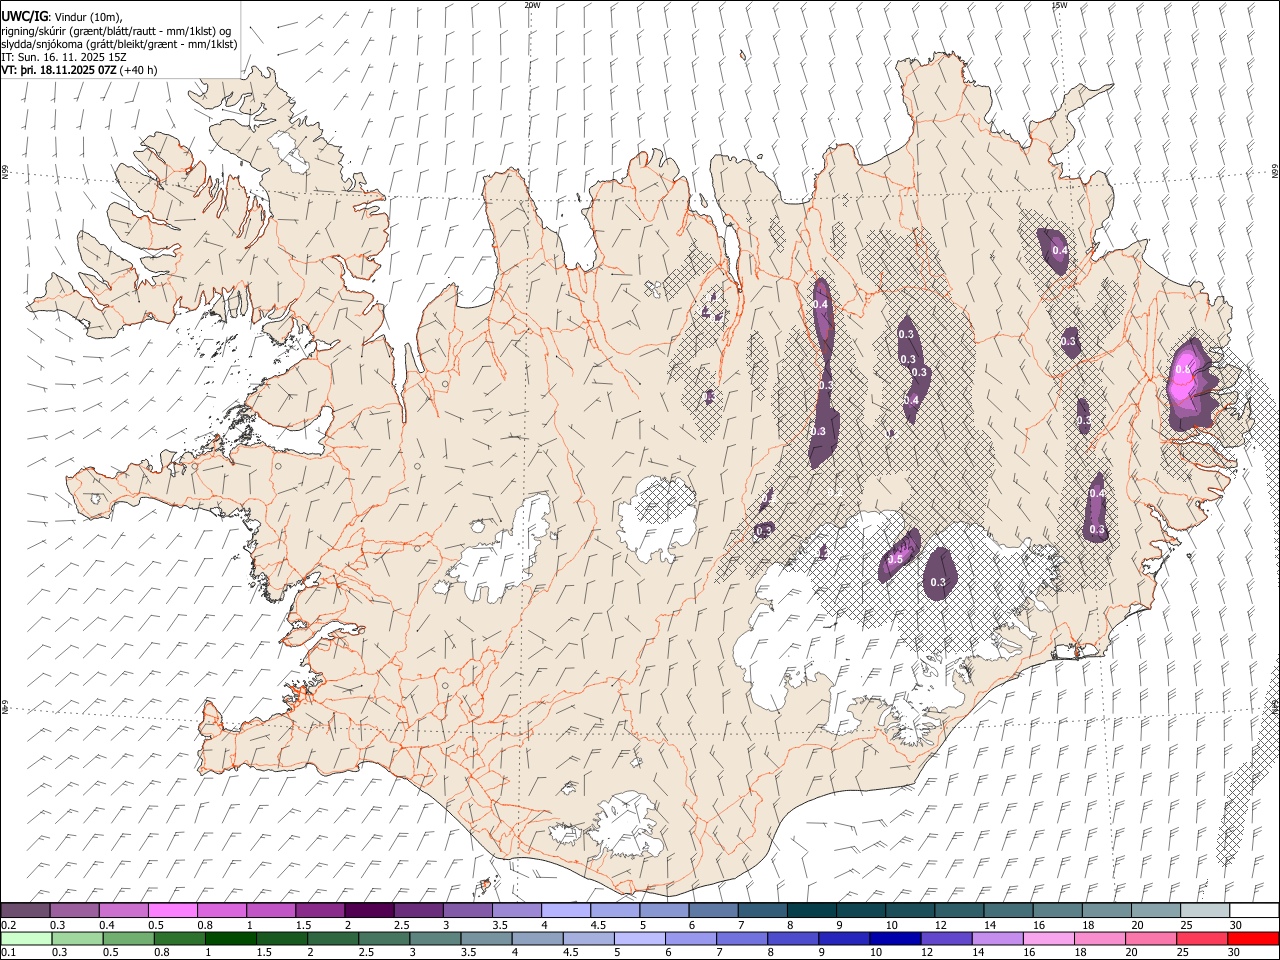Select the 0.8 magenta swatch in upper legend row
Image resolution: width=1280 pixels, height=960 pixels.
[x=222, y=911]
